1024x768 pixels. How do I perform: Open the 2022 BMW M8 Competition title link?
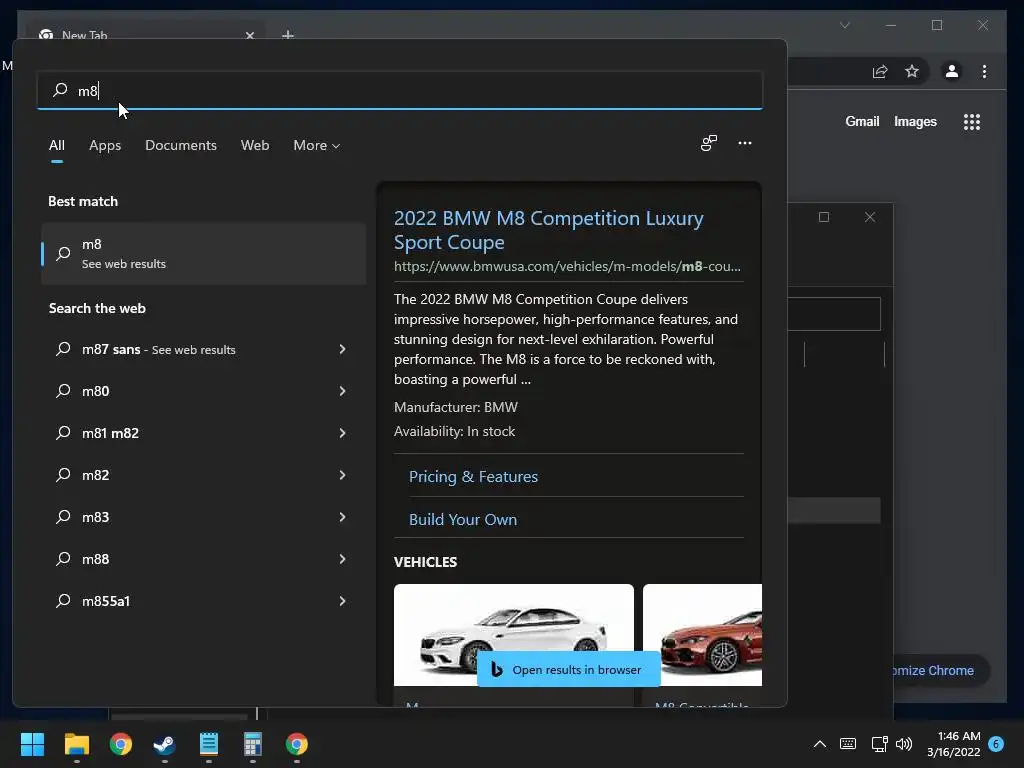tap(549, 230)
